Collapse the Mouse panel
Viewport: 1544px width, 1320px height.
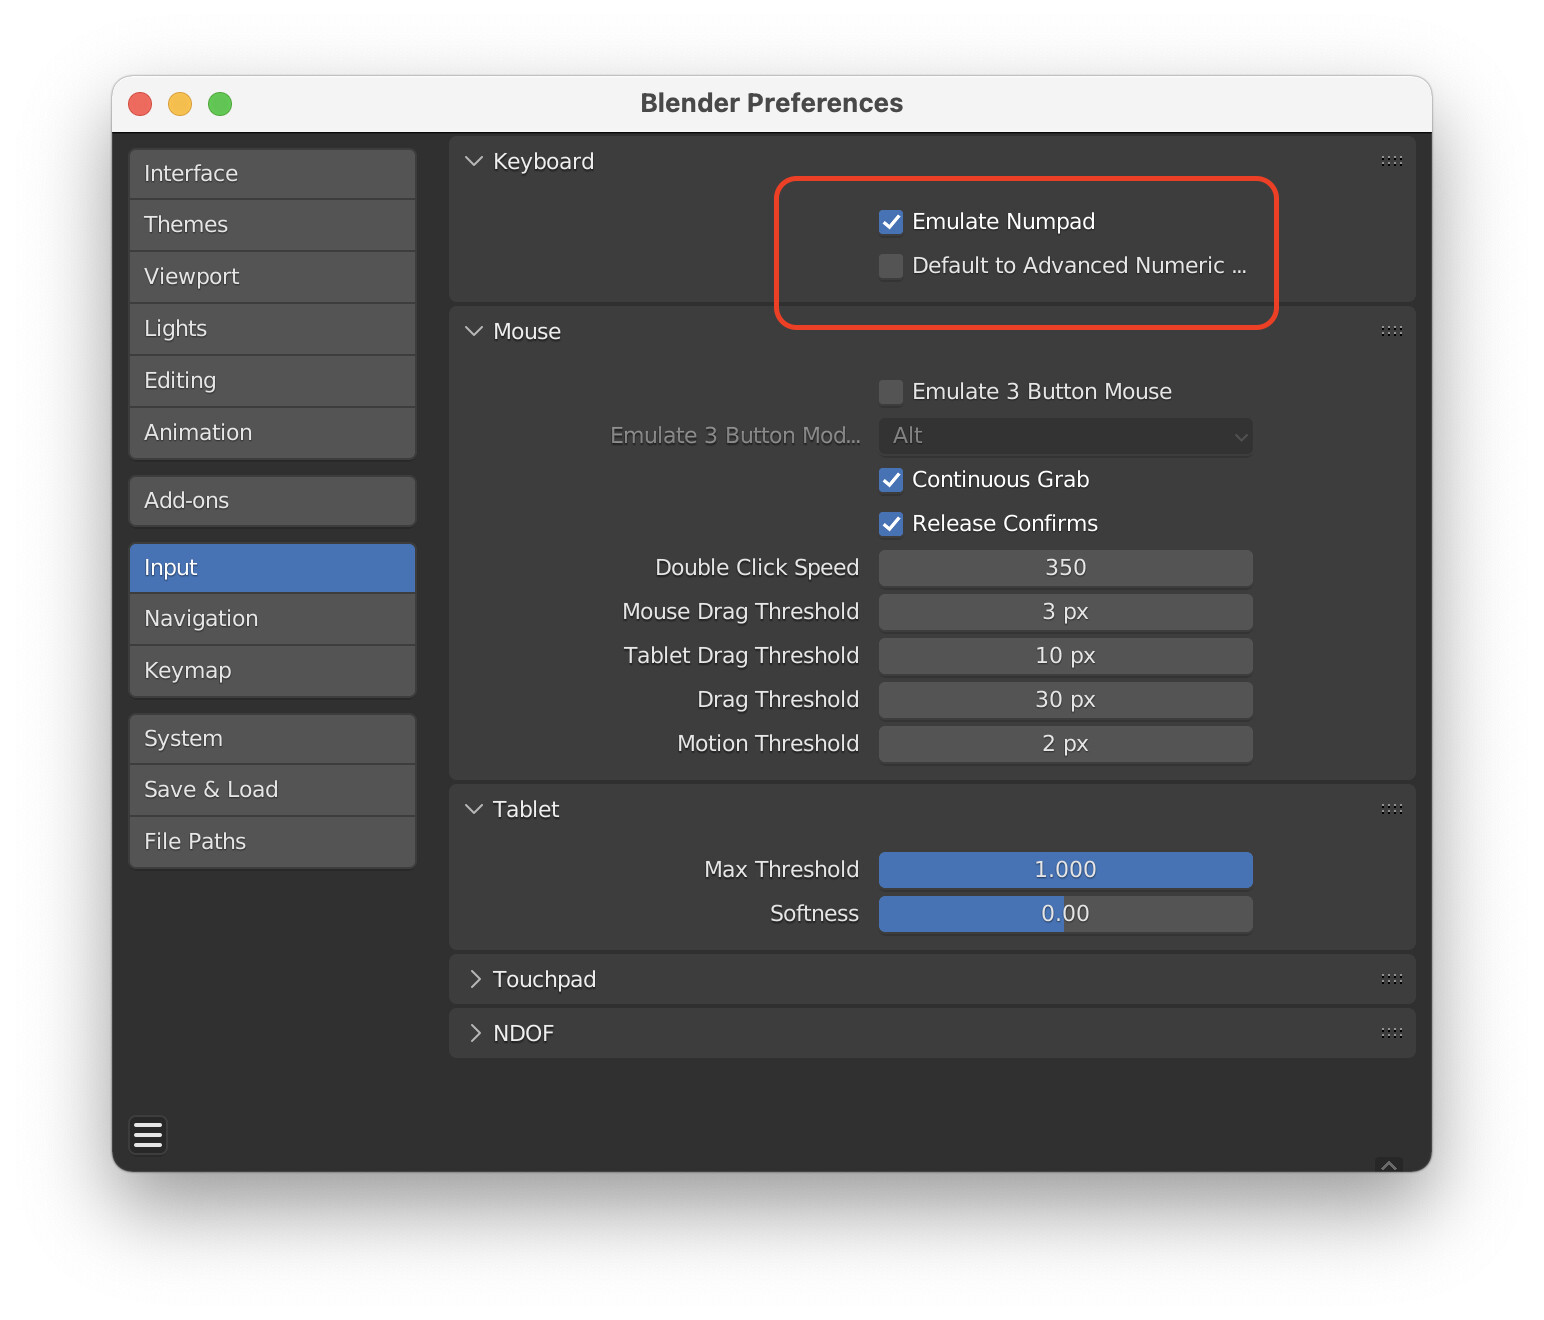click(x=474, y=331)
